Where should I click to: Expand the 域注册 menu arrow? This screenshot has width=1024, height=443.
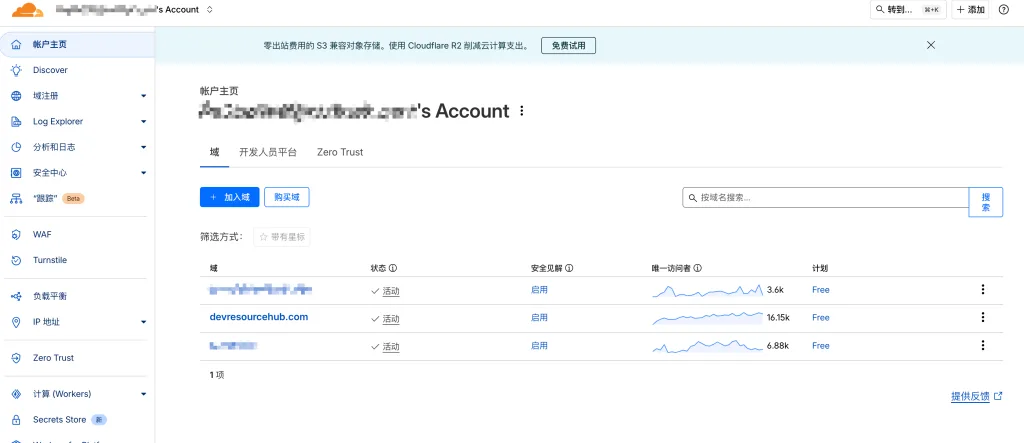pyautogui.click(x=144, y=96)
